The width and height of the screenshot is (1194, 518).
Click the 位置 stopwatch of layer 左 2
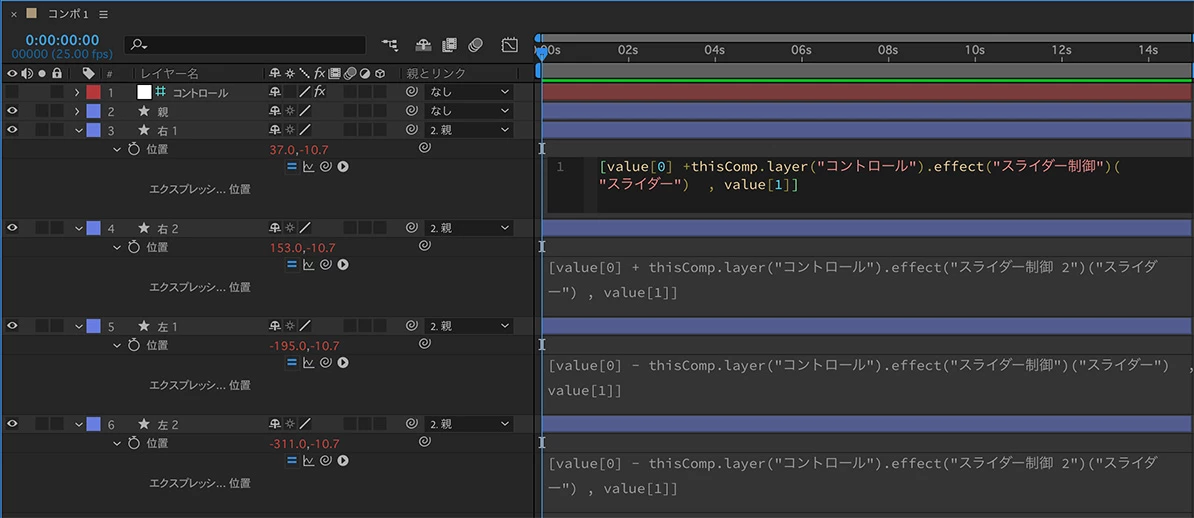click(x=134, y=443)
